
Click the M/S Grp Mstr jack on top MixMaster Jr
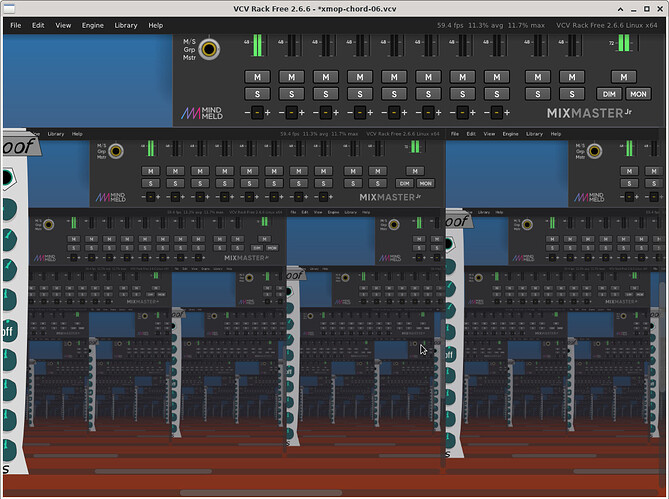pyautogui.click(x=209, y=49)
